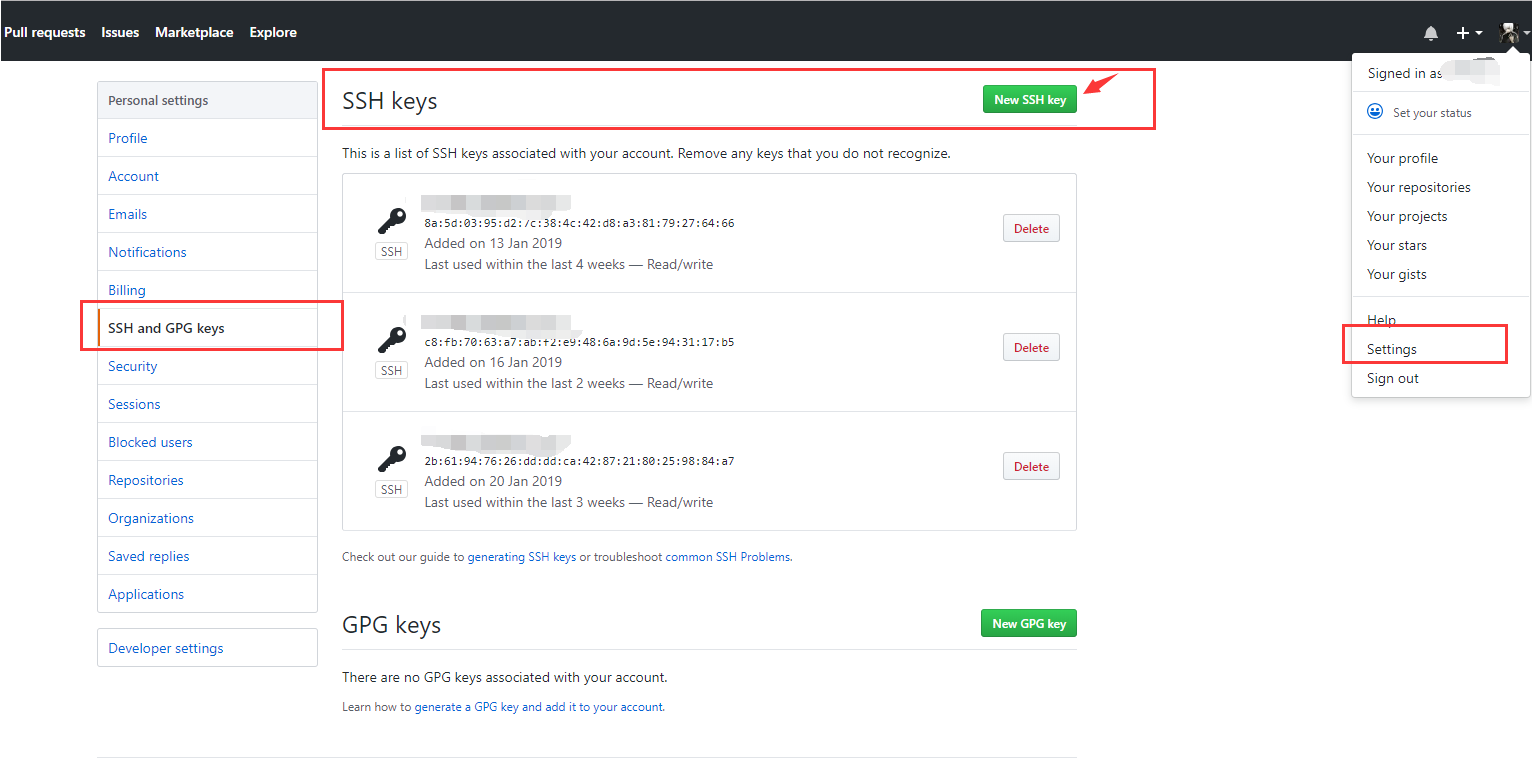Image resolution: width=1535 pixels, height=762 pixels.
Task: Follow the generate a GPG key link
Action: click(x=540, y=707)
